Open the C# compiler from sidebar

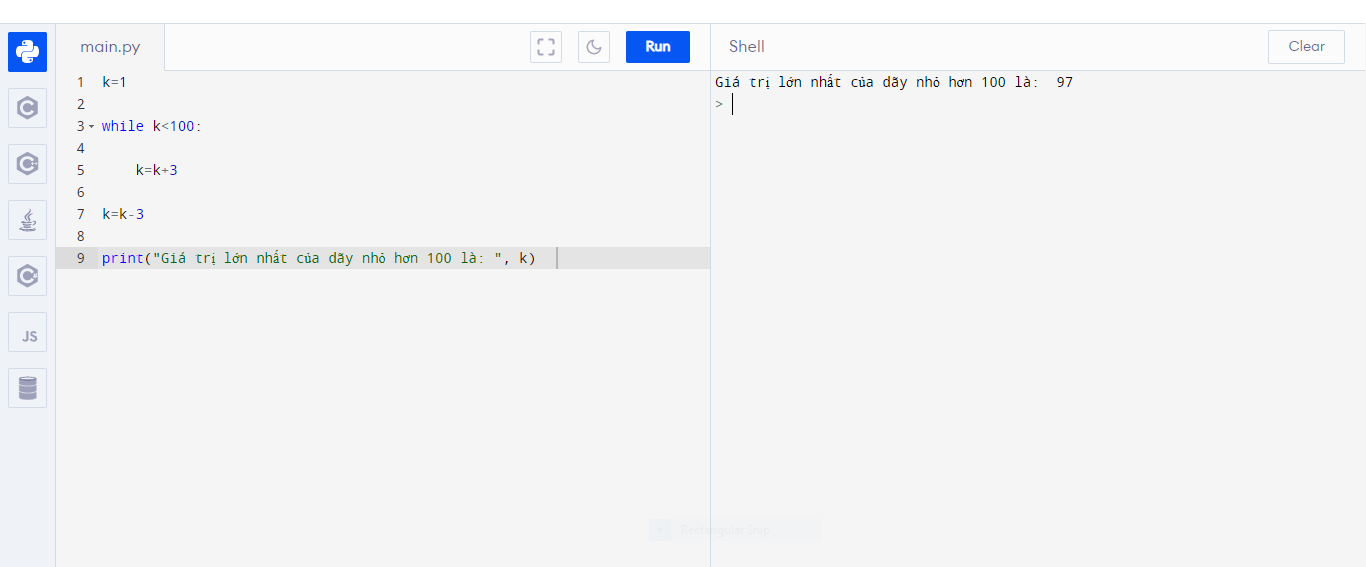coord(28,276)
